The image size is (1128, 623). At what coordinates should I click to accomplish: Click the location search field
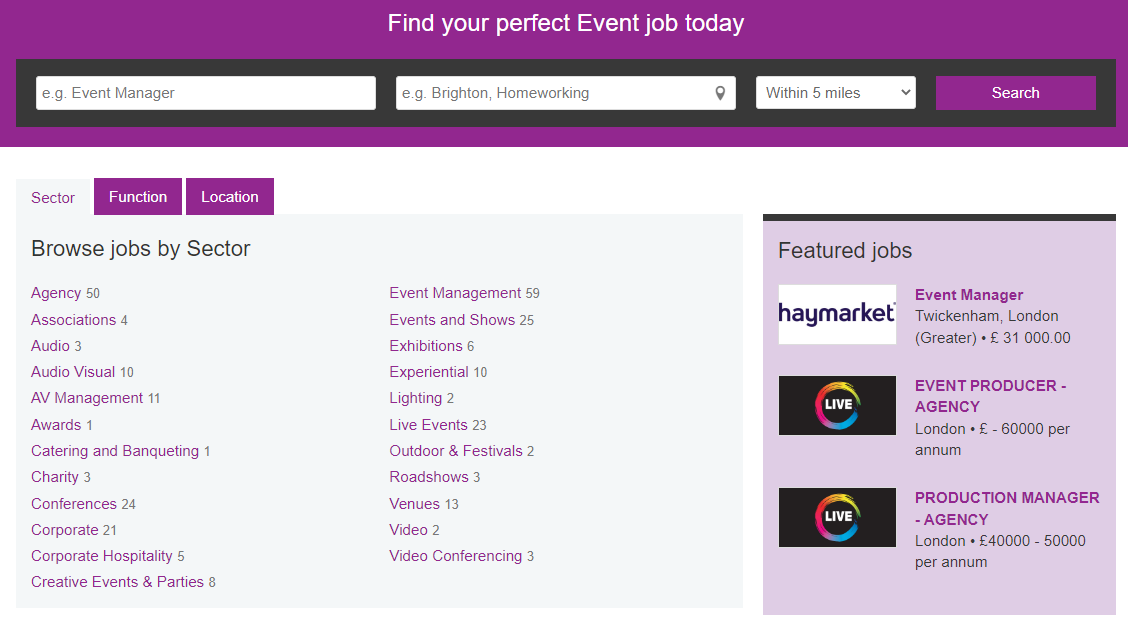pos(550,92)
